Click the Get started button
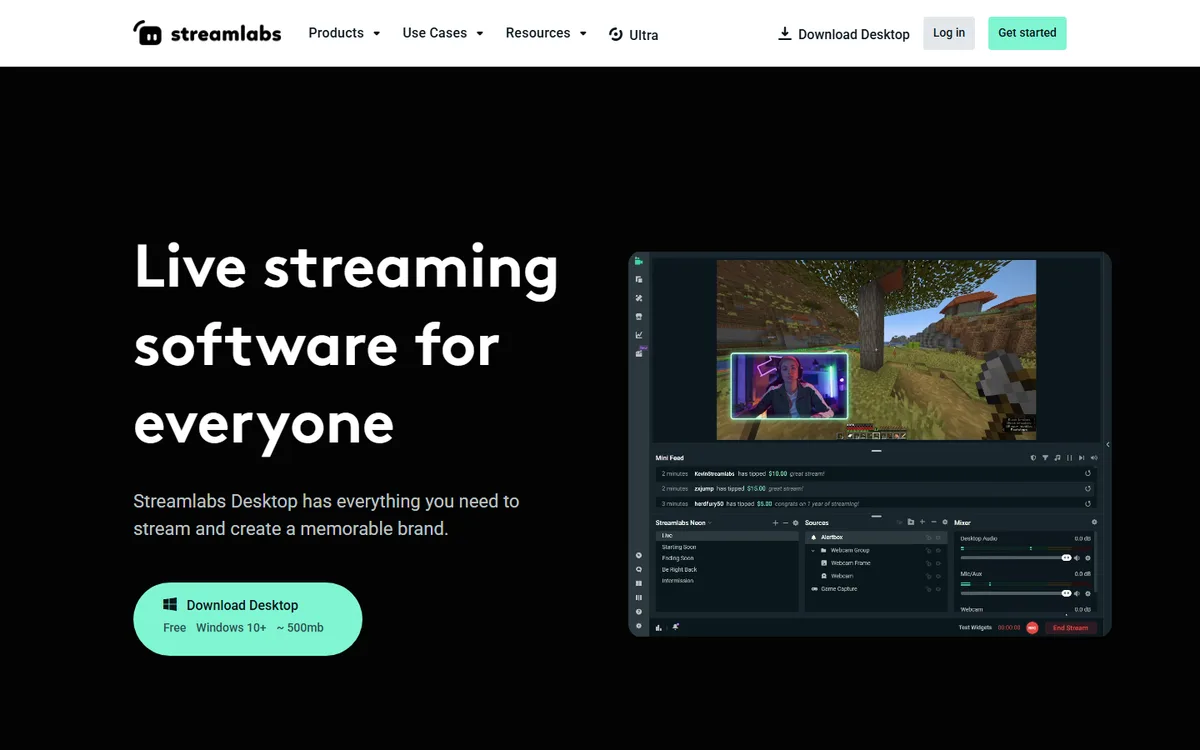Viewport: 1200px width, 750px height. (x=1027, y=33)
